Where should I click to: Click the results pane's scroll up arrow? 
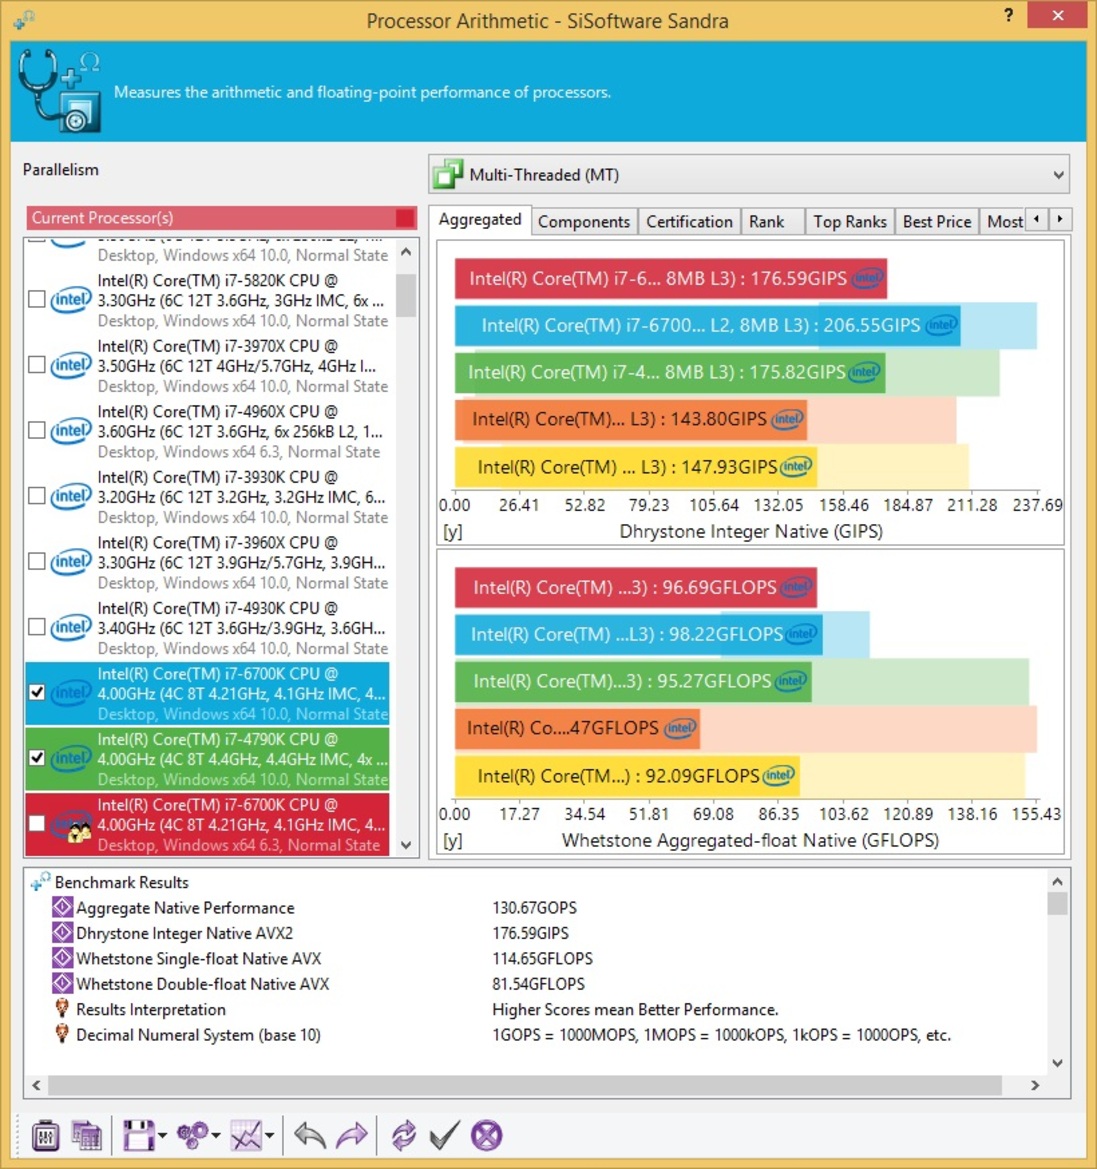tap(1057, 882)
